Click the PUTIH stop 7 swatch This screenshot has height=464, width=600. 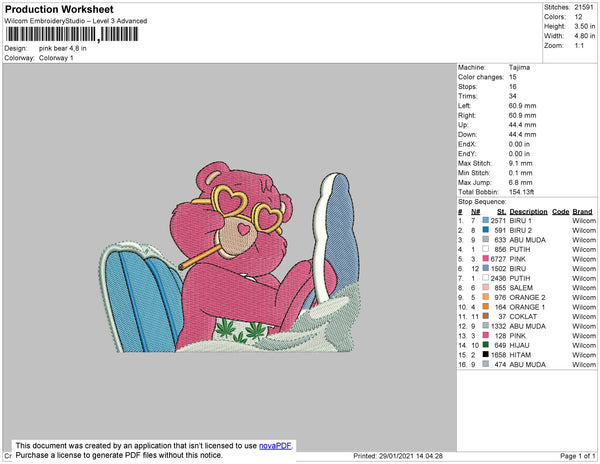(x=486, y=278)
